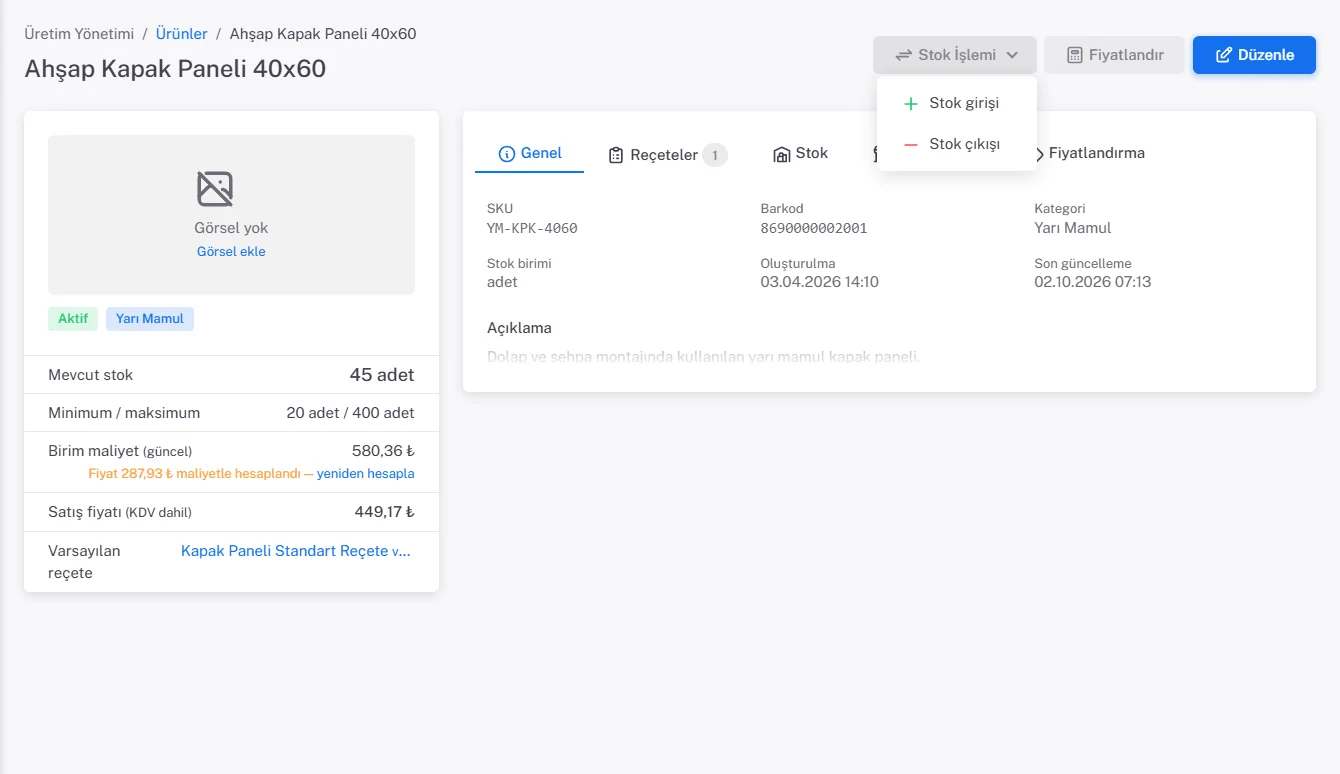The width and height of the screenshot is (1340, 774).
Task: Click the page title Ahşap Kapak Paneli 40x60
Action: (x=175, y=68)
